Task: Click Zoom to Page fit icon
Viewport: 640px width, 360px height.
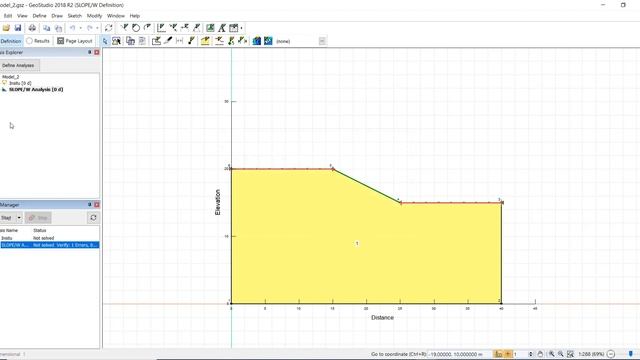Action: point(570,354)
